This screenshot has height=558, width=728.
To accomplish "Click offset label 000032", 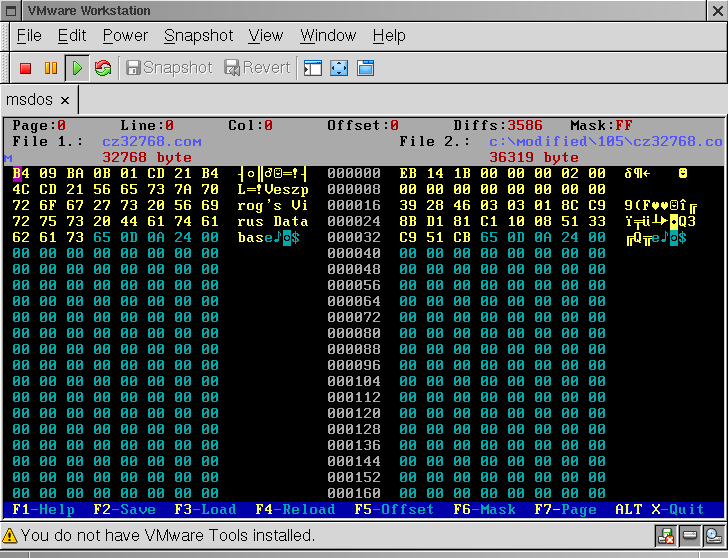I will pyautogui.click(x=354, y=238).
